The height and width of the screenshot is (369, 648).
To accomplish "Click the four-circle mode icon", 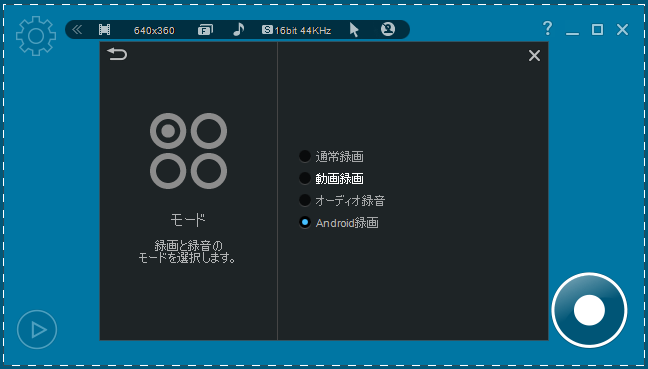I will pyautogui.click(x=188, y=151).
